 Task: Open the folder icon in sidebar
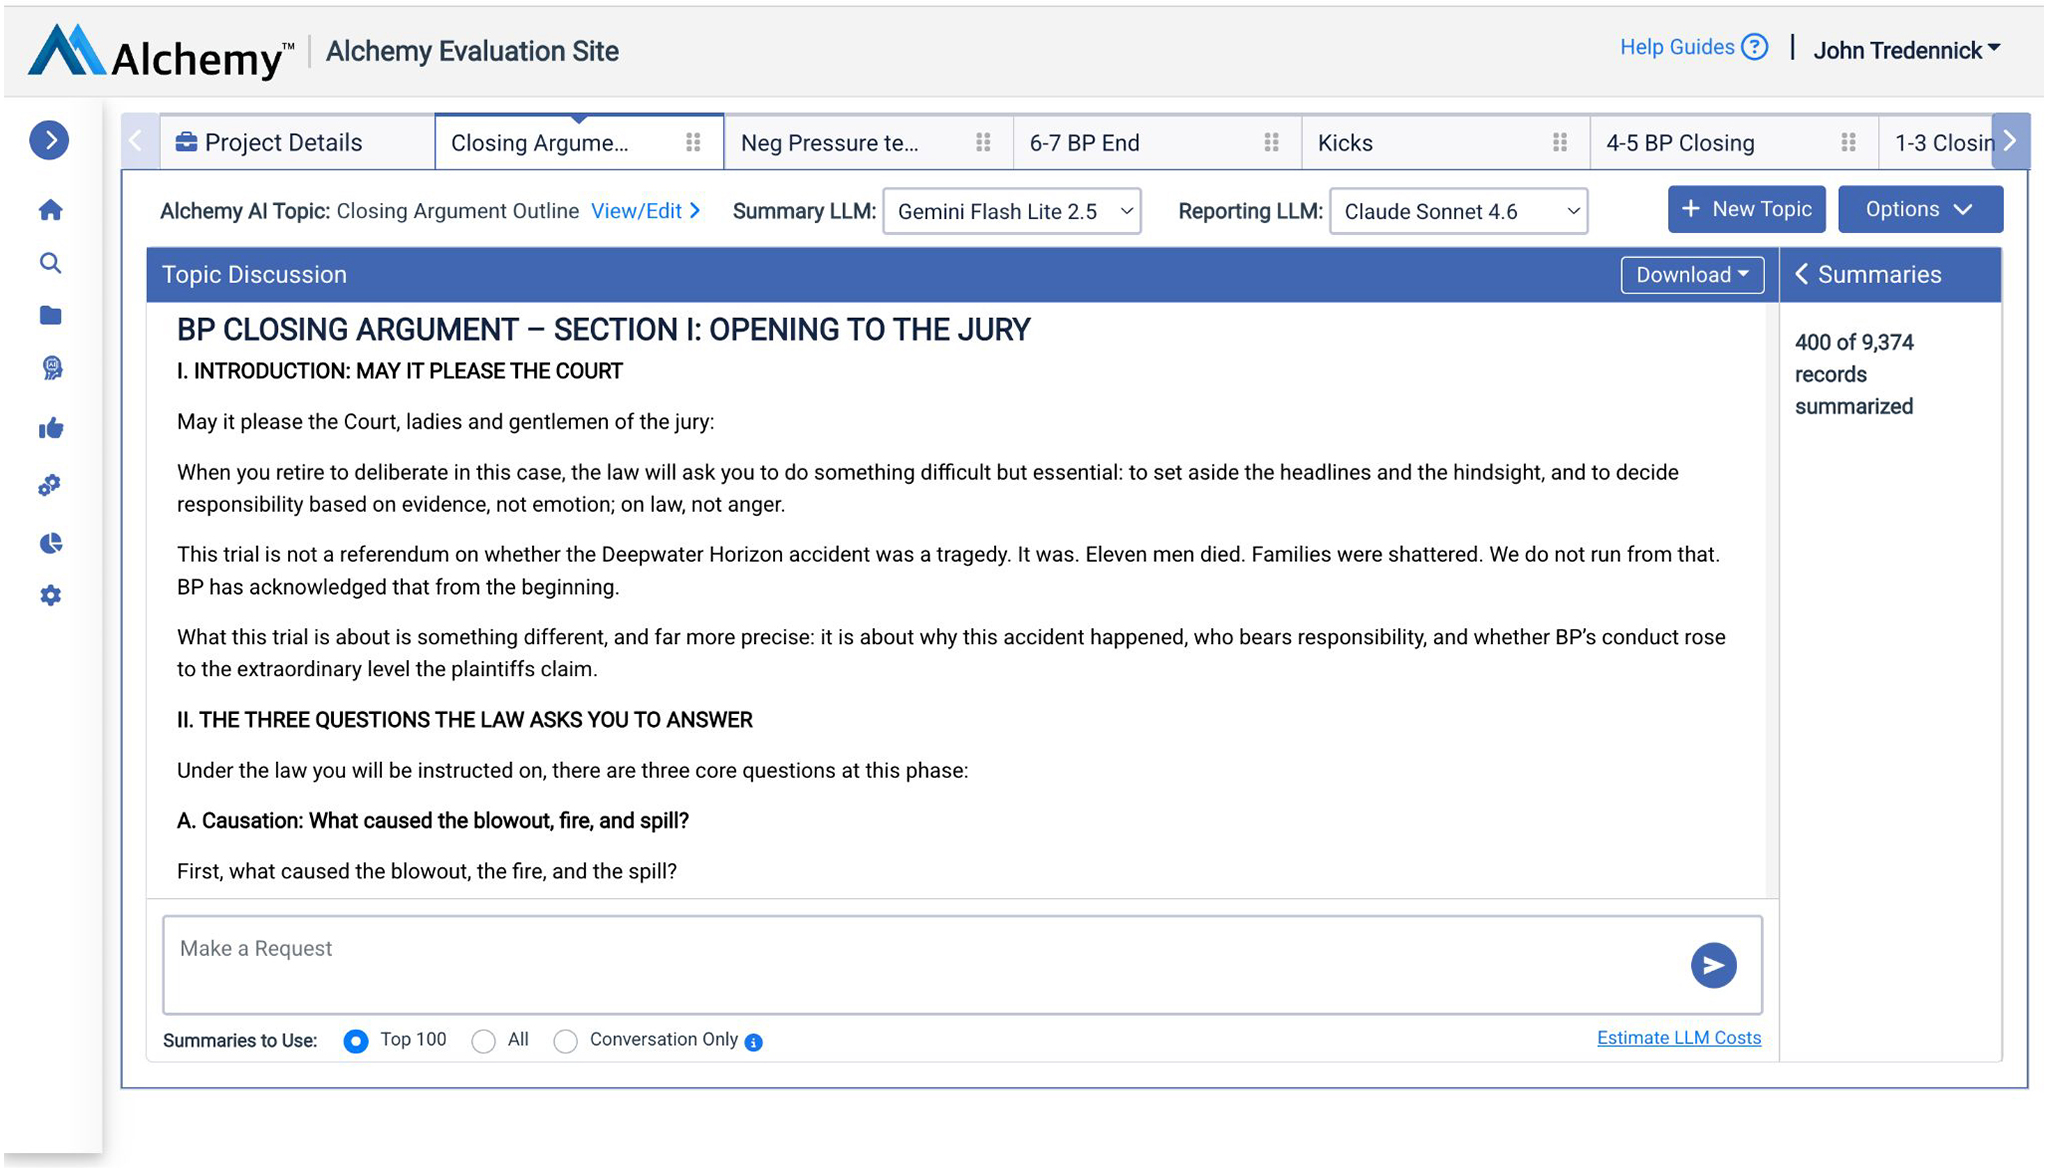click(x=50, y=316)
